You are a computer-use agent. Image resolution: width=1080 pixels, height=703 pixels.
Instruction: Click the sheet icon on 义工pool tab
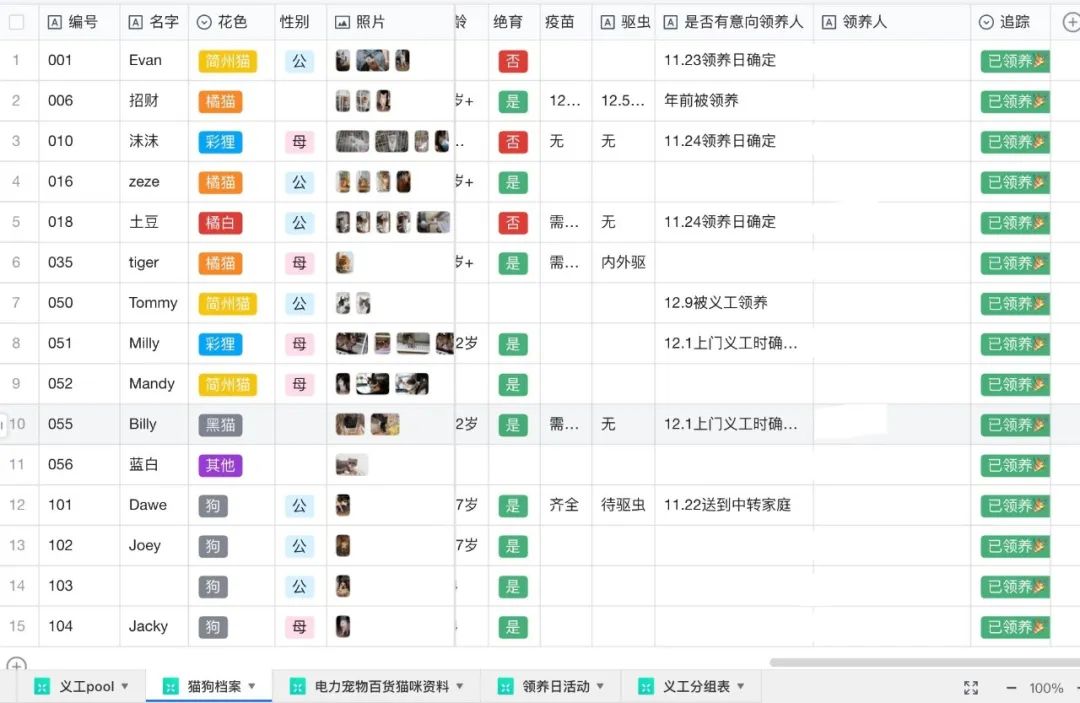42,686
